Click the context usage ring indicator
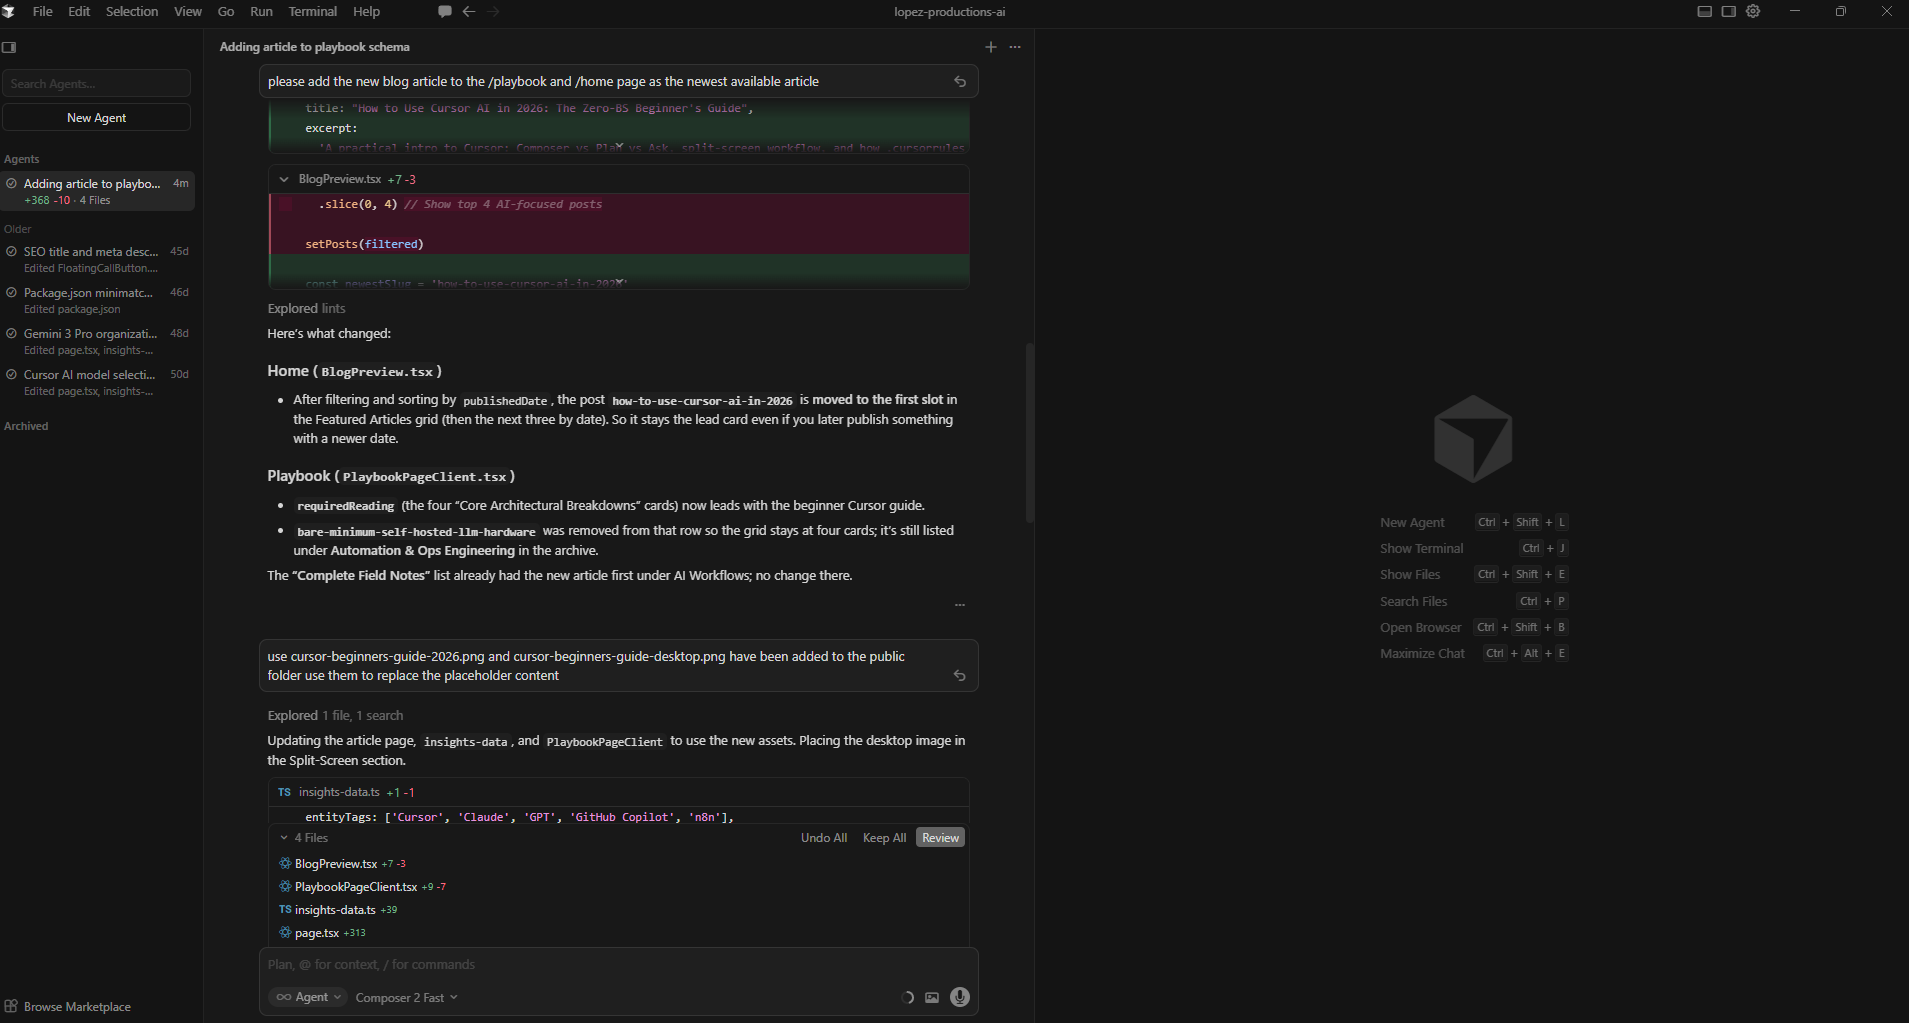This screenshot has height=1023, width=1909. (908, 998)
